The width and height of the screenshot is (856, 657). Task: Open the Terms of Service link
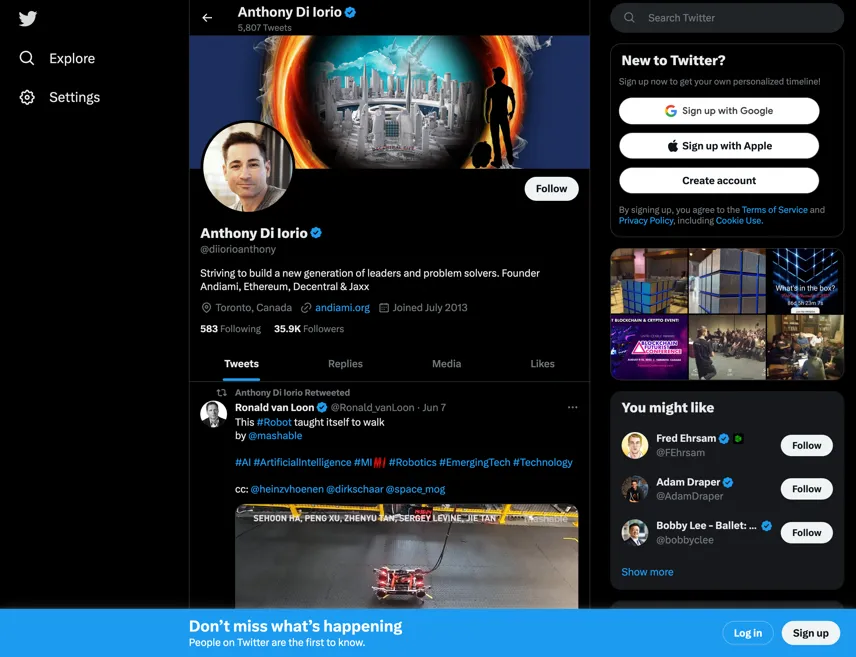pos(774,210)
